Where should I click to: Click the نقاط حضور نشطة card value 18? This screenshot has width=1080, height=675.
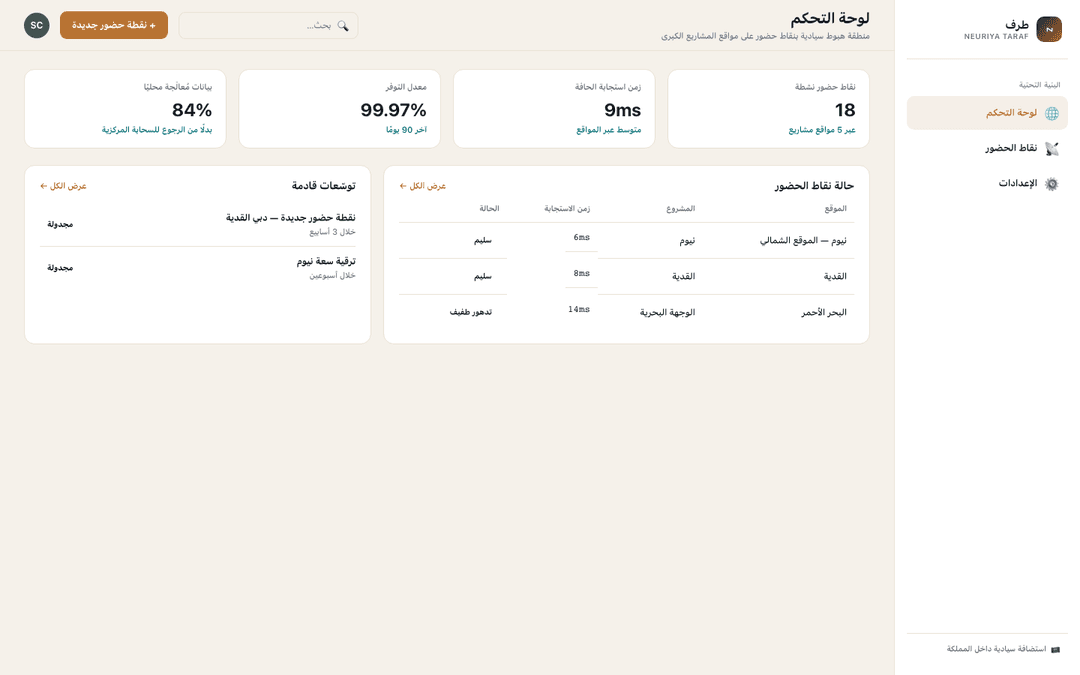[844, 110]
